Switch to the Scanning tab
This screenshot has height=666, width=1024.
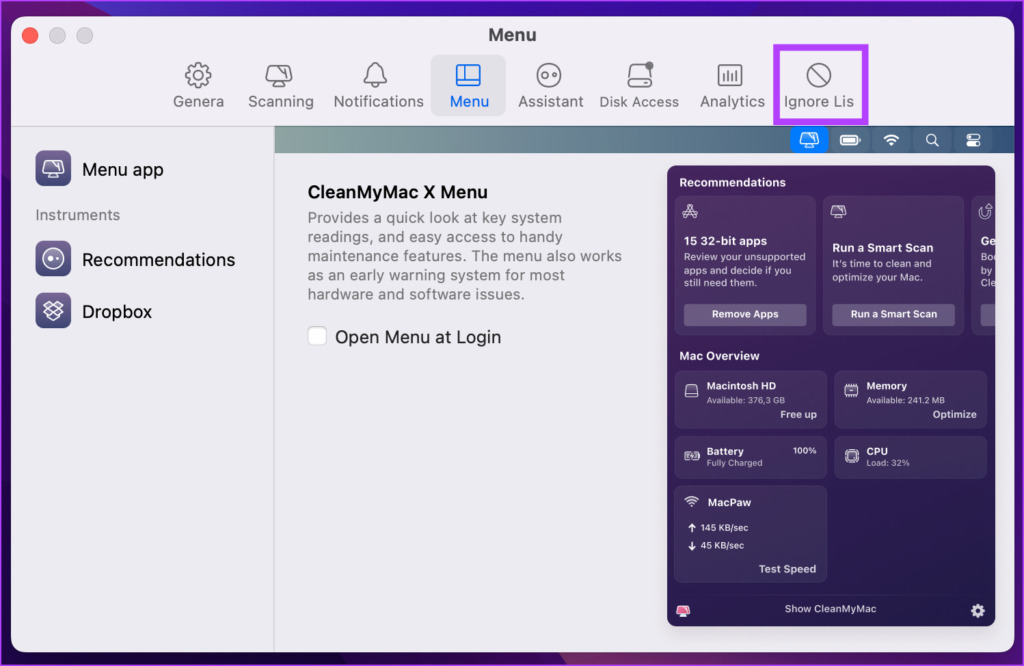tap(280, 86)
